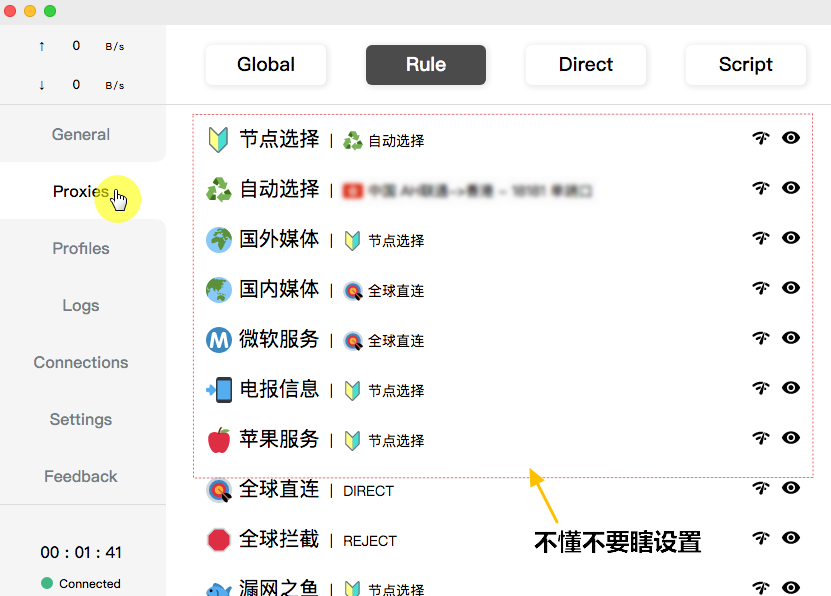Test latency of 国外媒体 group
831x596 pixels.
click(760, 238)
